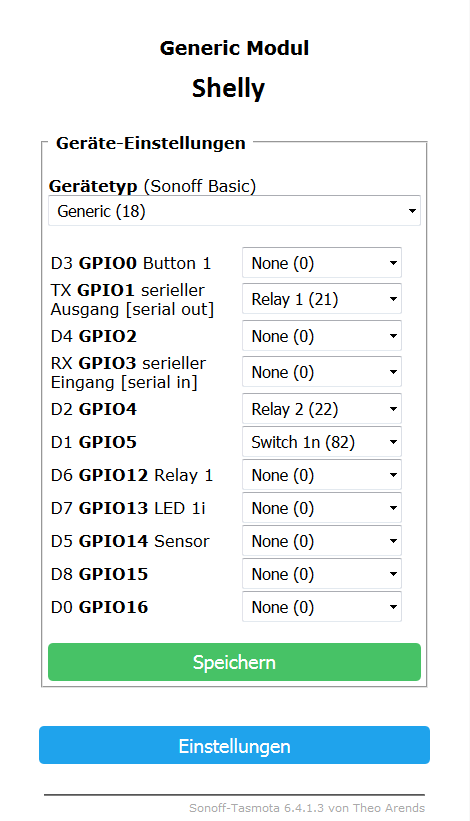
Task: Click the arrow icon on the GPIO5 selector
Action: [393, 442]
